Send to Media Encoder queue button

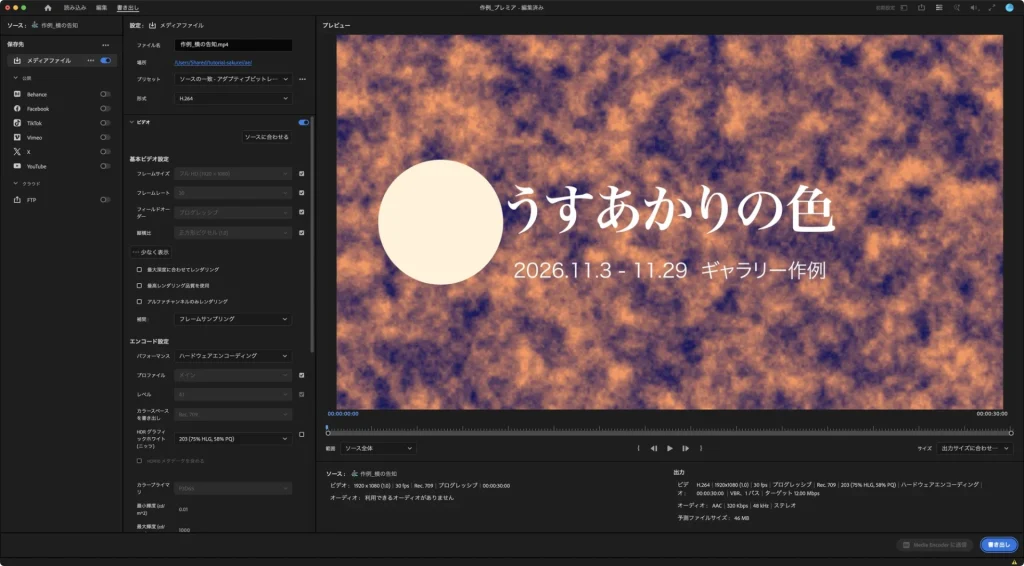935,544
